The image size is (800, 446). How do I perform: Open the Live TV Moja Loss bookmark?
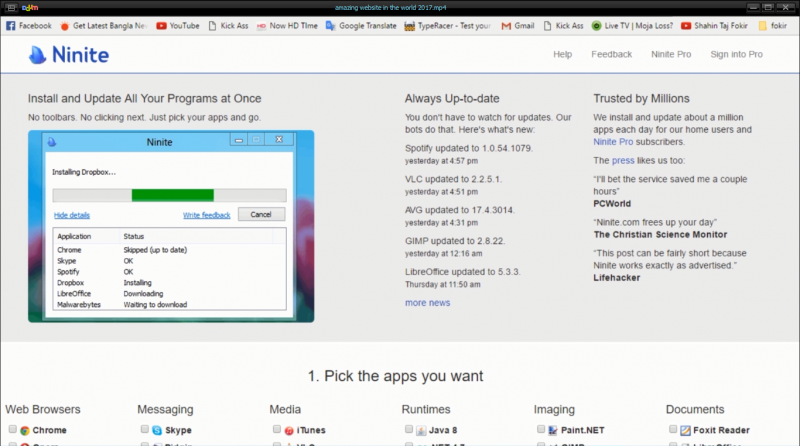tap(632, 26)
